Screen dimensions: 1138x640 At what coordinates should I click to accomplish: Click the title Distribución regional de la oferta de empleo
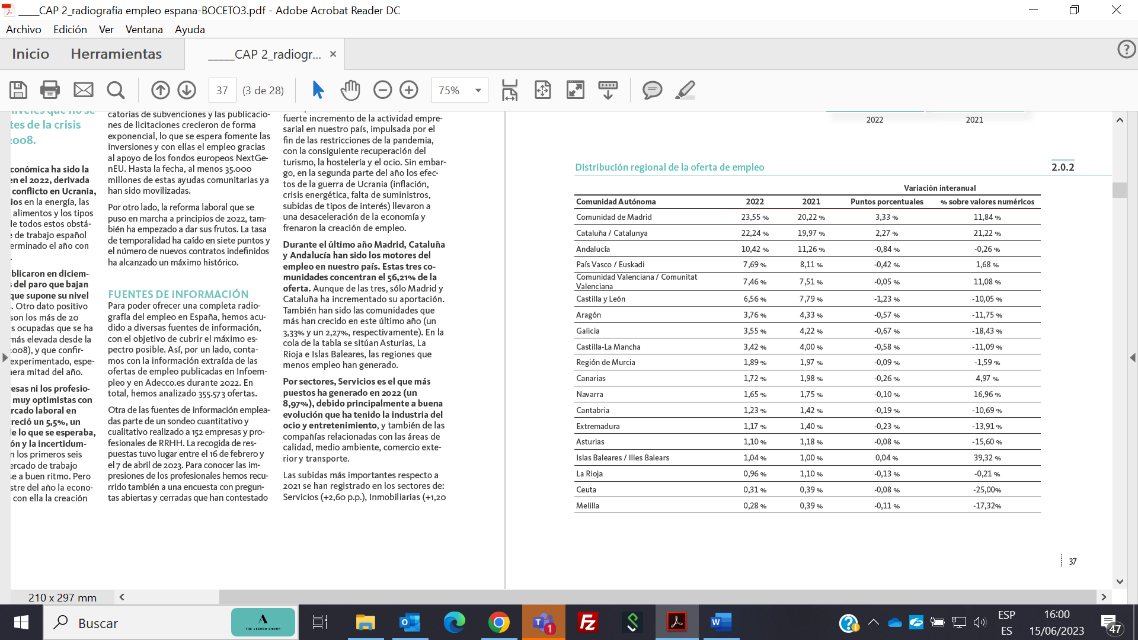pos(669,167)
